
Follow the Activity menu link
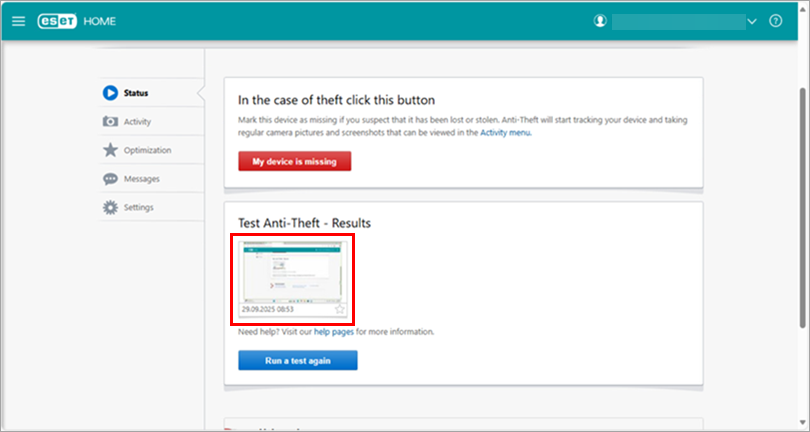tap(505, 131)
